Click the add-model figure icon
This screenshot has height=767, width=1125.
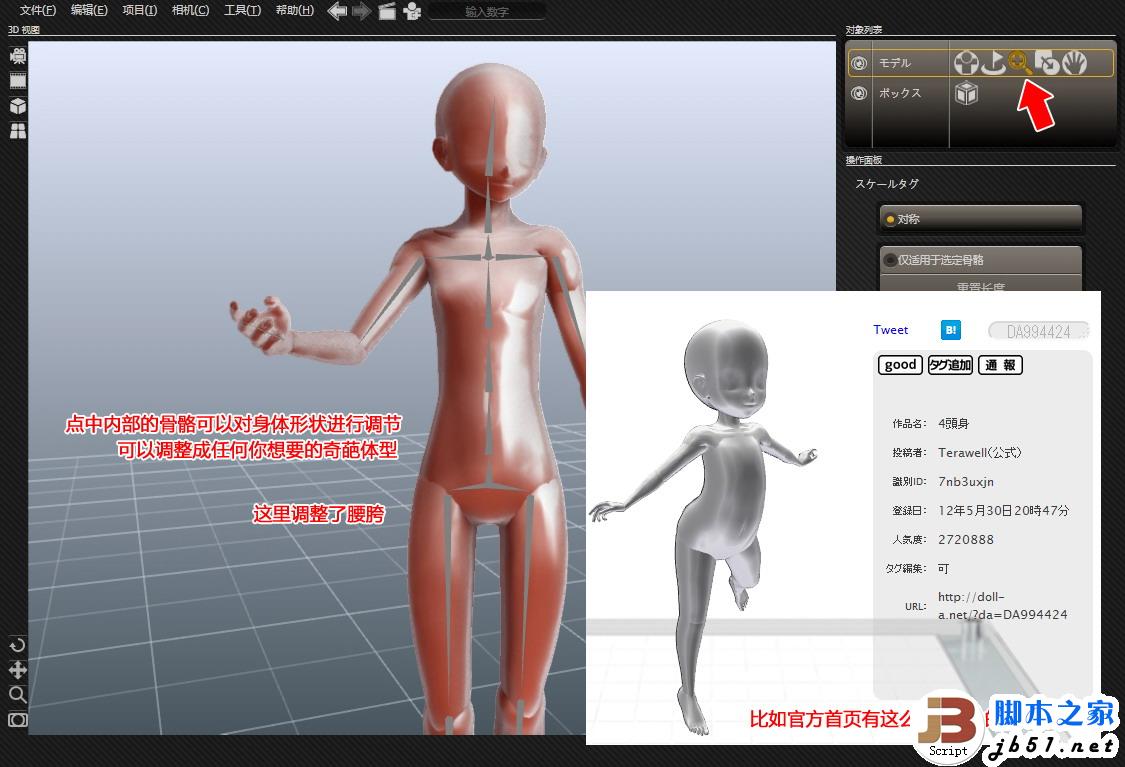[x=412, y=11]
